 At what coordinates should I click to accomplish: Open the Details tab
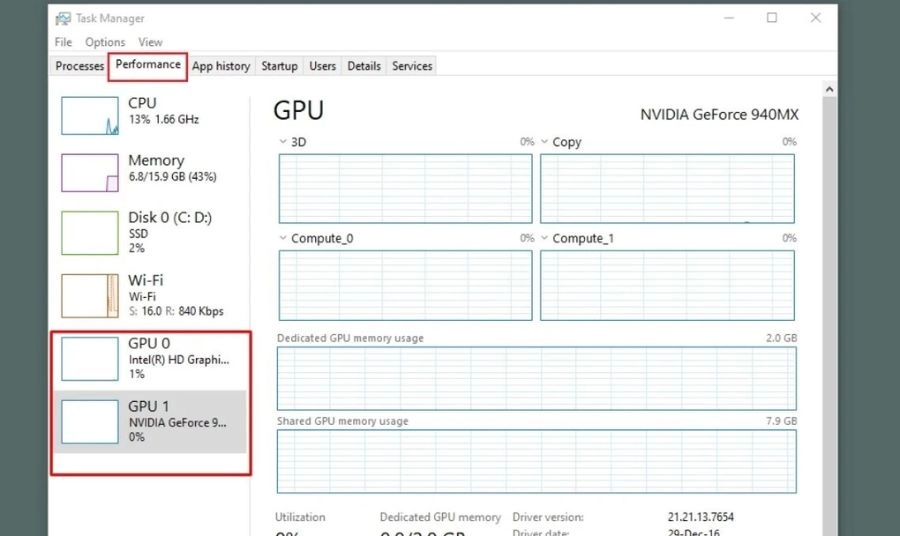[364, 66]
